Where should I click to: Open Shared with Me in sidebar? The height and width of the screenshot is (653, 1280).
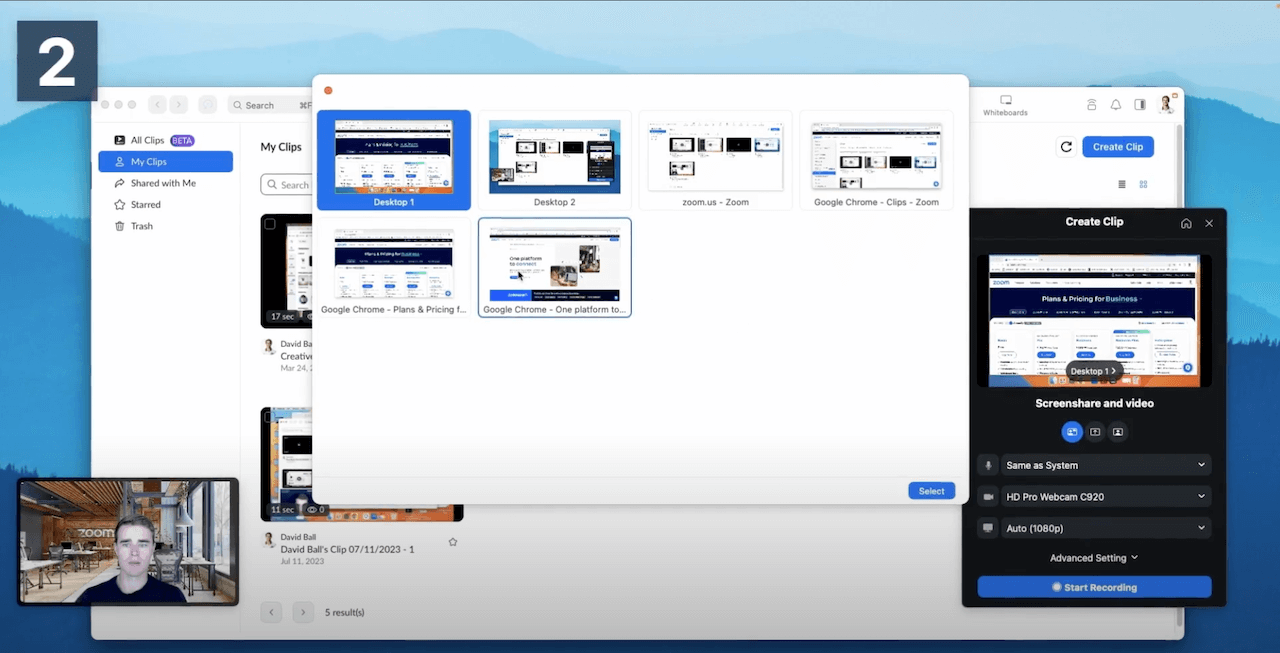click(163, 183)
